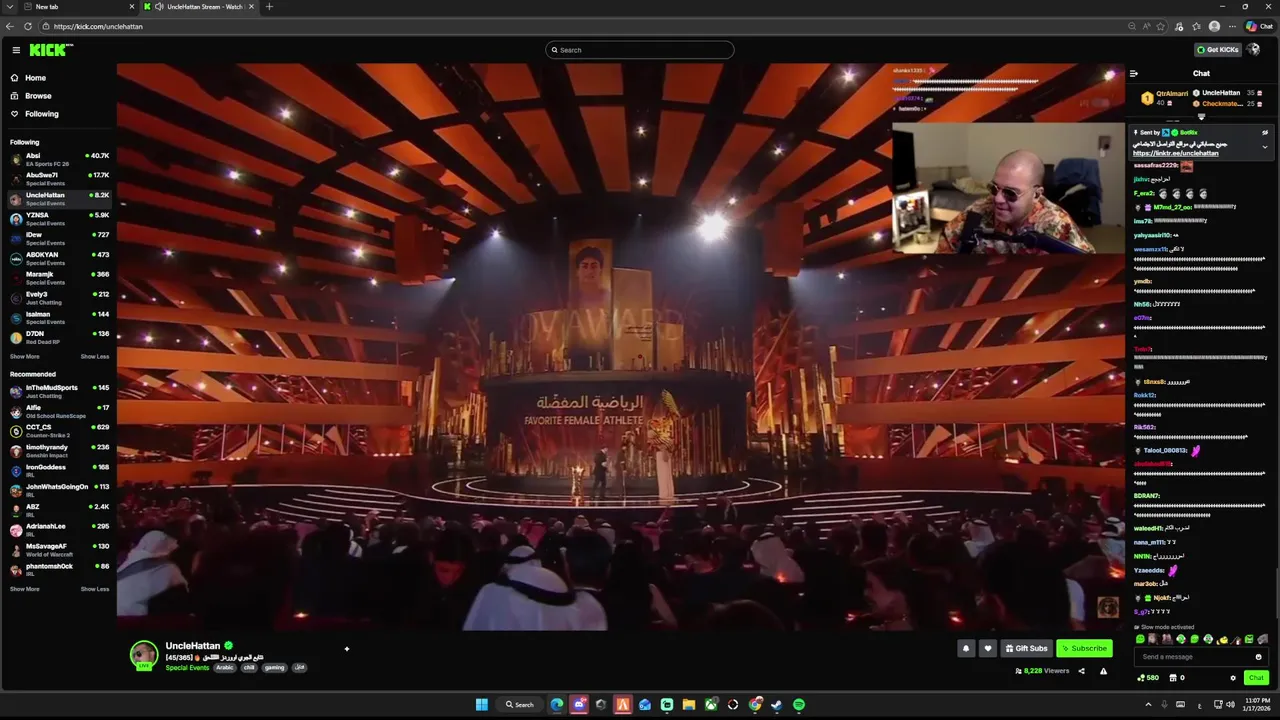1280x720 pixels.
Task: Expand the gift leaderboard down arrow
Action: [x=1201, y=117]
